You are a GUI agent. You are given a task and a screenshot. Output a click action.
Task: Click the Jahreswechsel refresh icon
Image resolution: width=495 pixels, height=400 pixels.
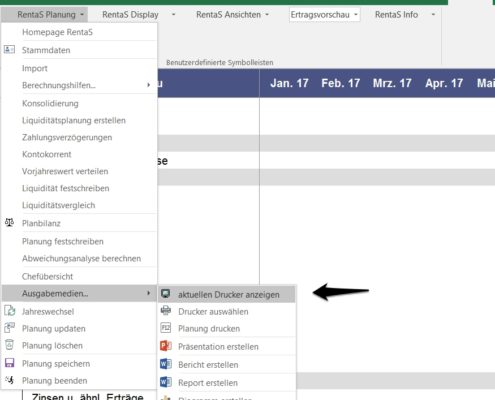pos(10,311)
